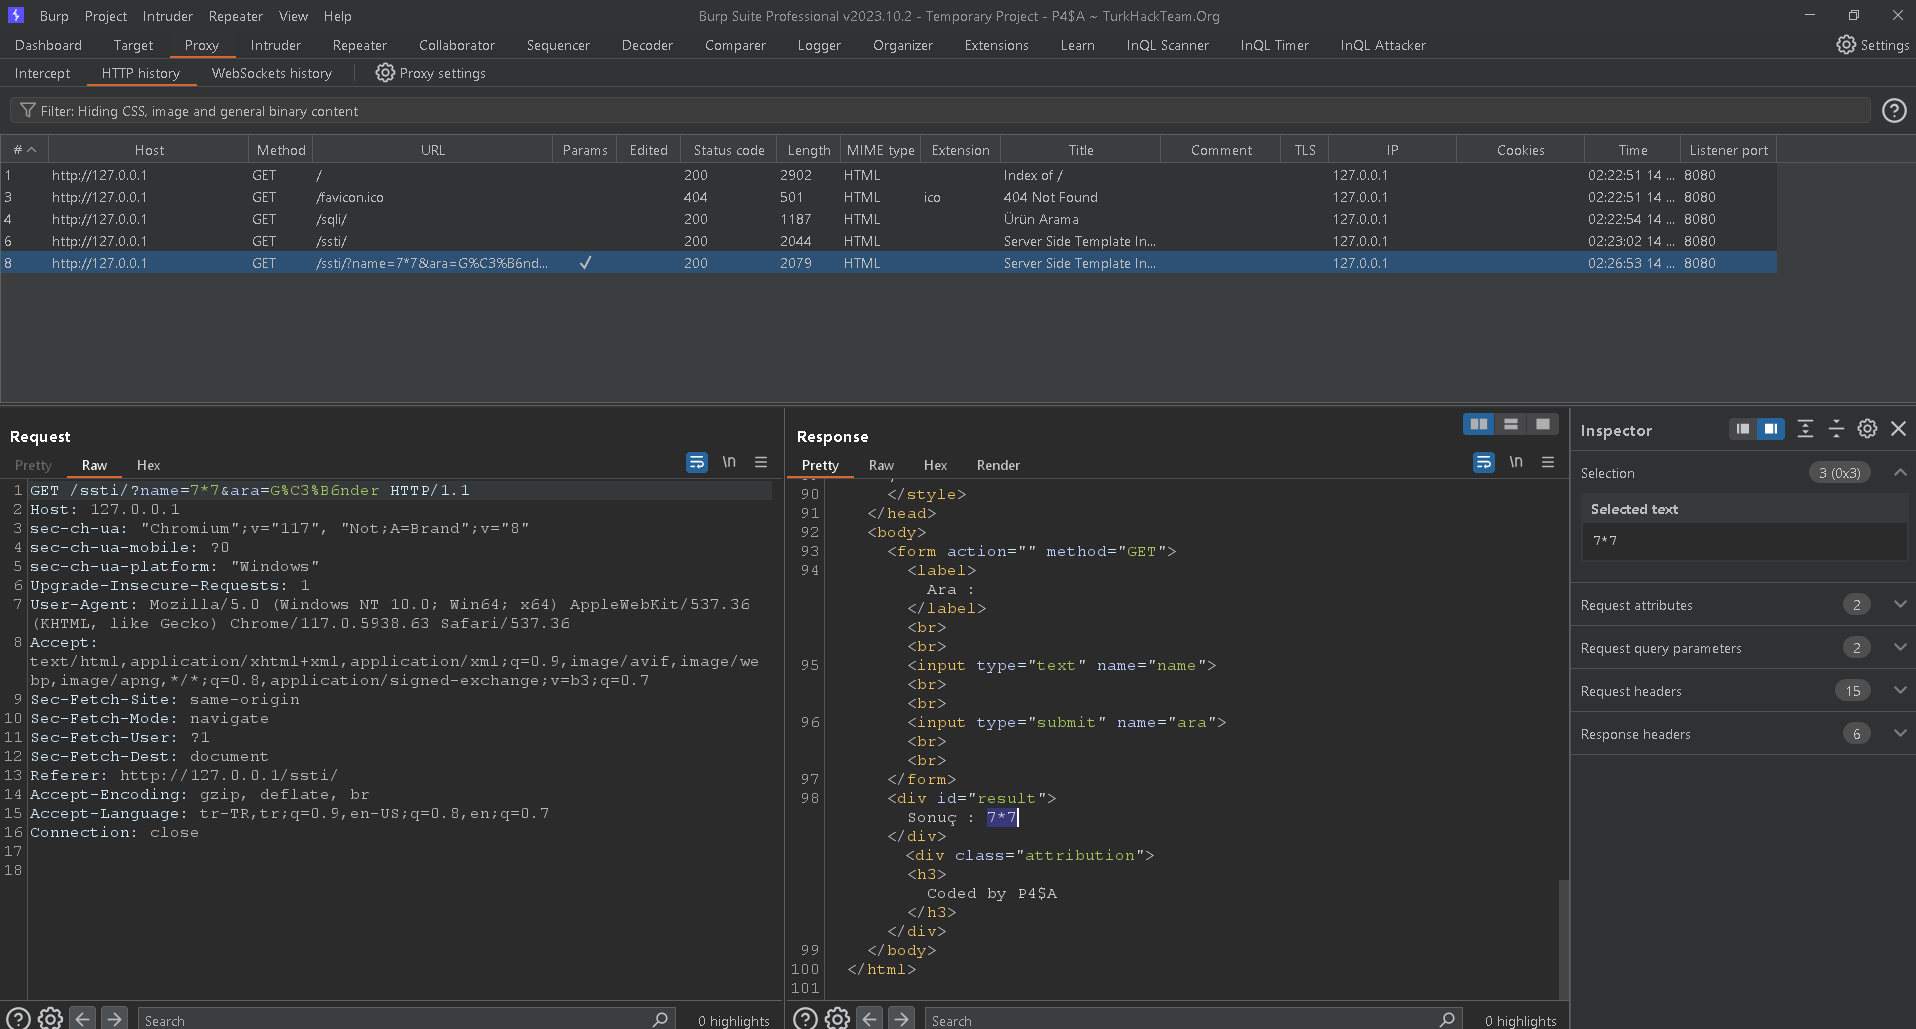Sort history by the # column
The width and height of the screenshot is (1916, 1029).
tap(24, 150)
